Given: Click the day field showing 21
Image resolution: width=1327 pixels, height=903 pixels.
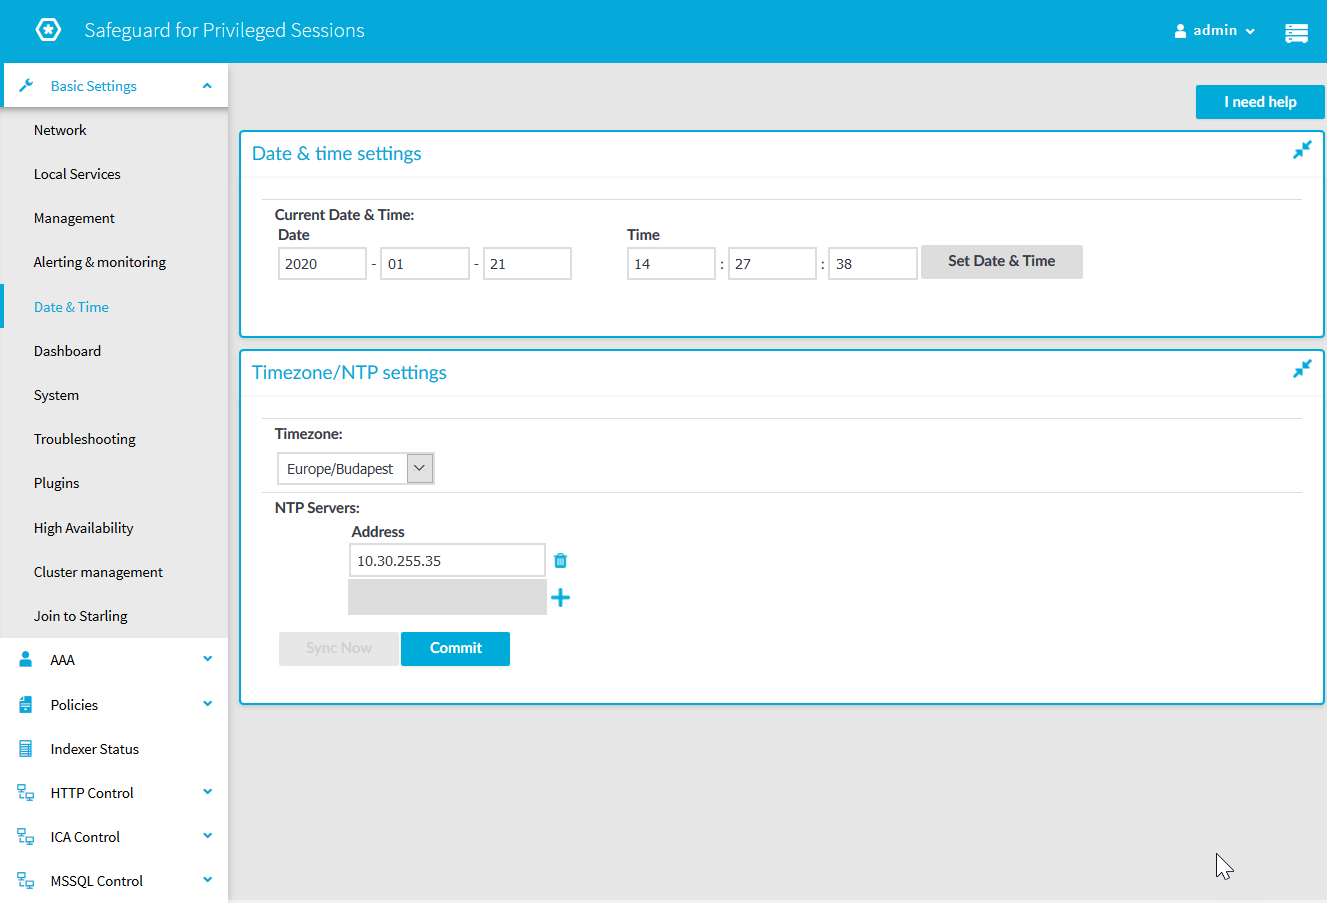Looking at the screenshot, I should tap(527, 264).
